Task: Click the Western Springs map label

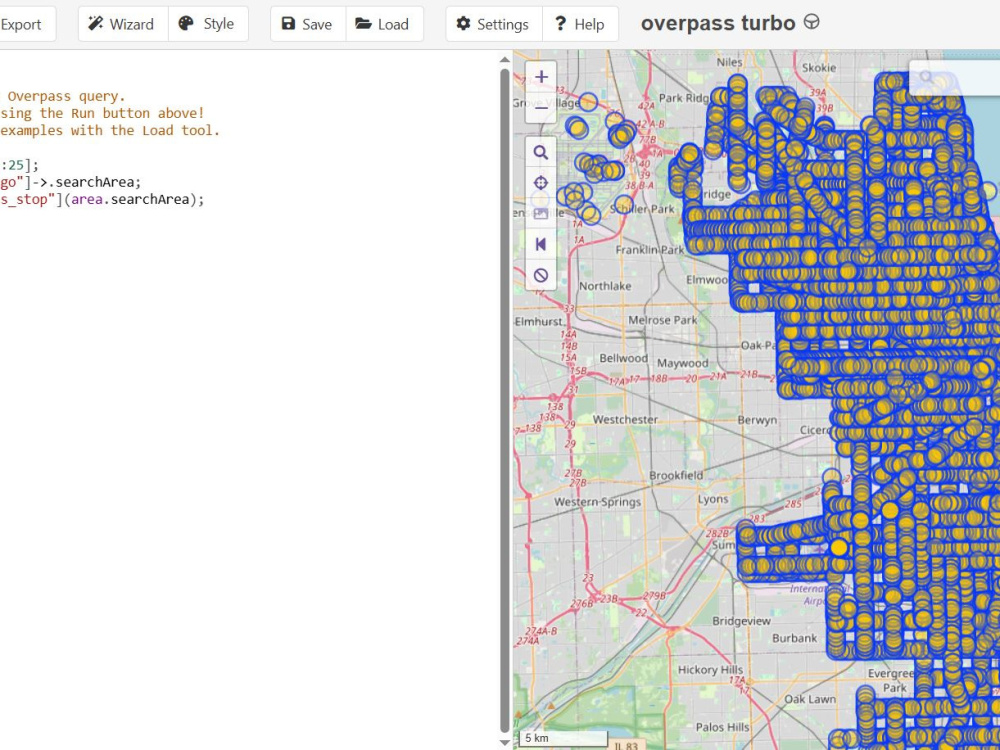Action: click(x=597, y=502)
